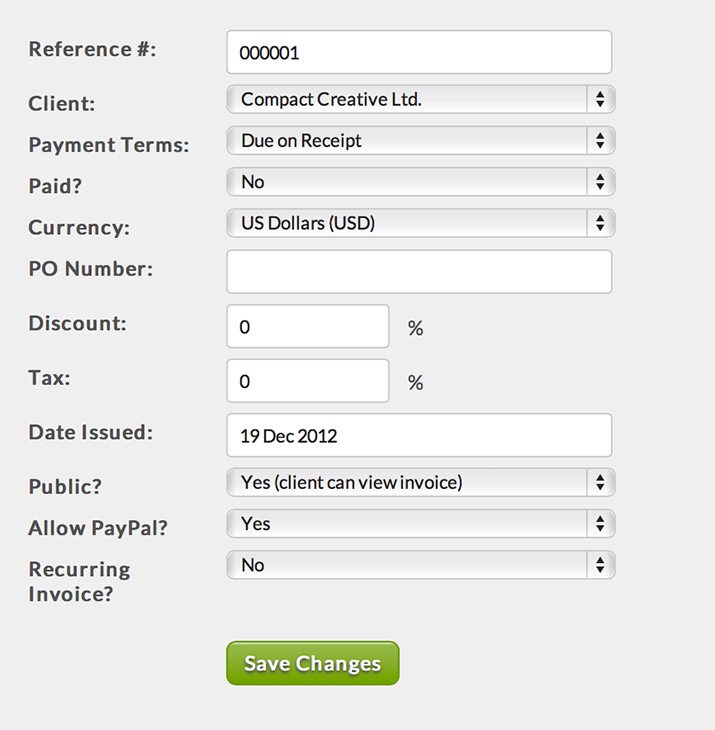Click the arrows icon on Payment Terms selector
Viewport: 715px width, 730px height.
[x=600, y=141]
